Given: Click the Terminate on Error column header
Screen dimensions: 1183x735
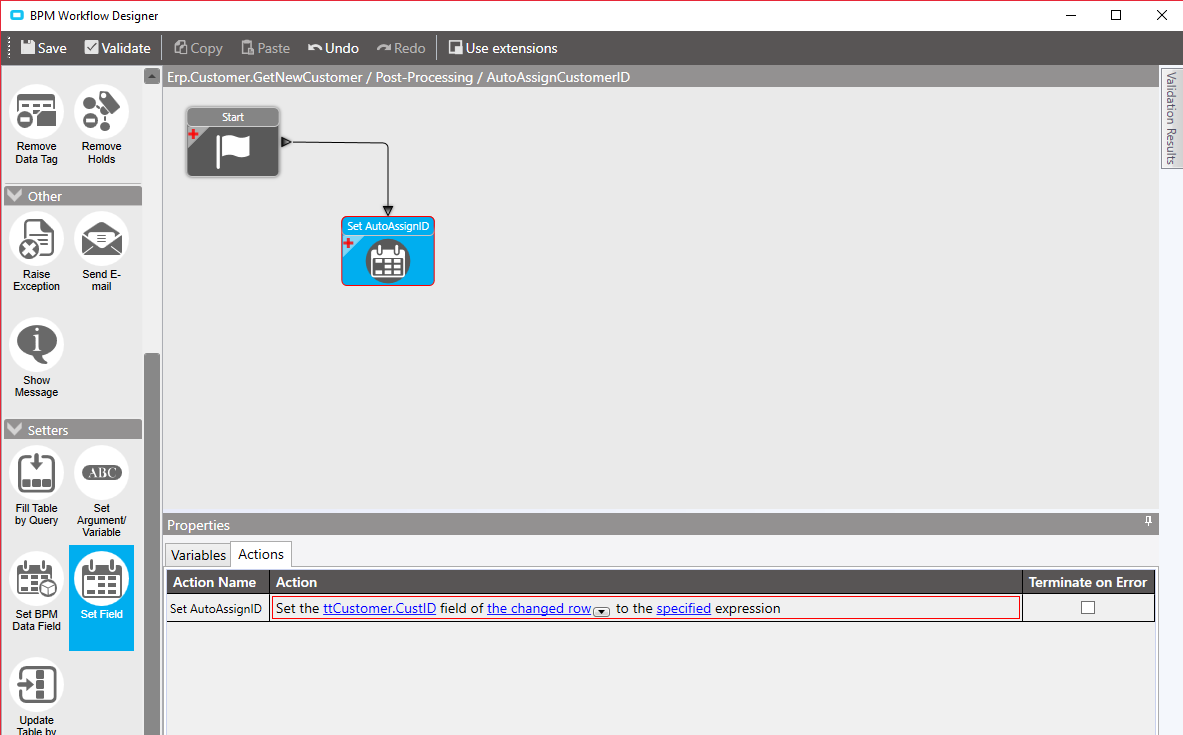Looking at the screenshot, I should pyautogui.click(x=1088, y=582).
